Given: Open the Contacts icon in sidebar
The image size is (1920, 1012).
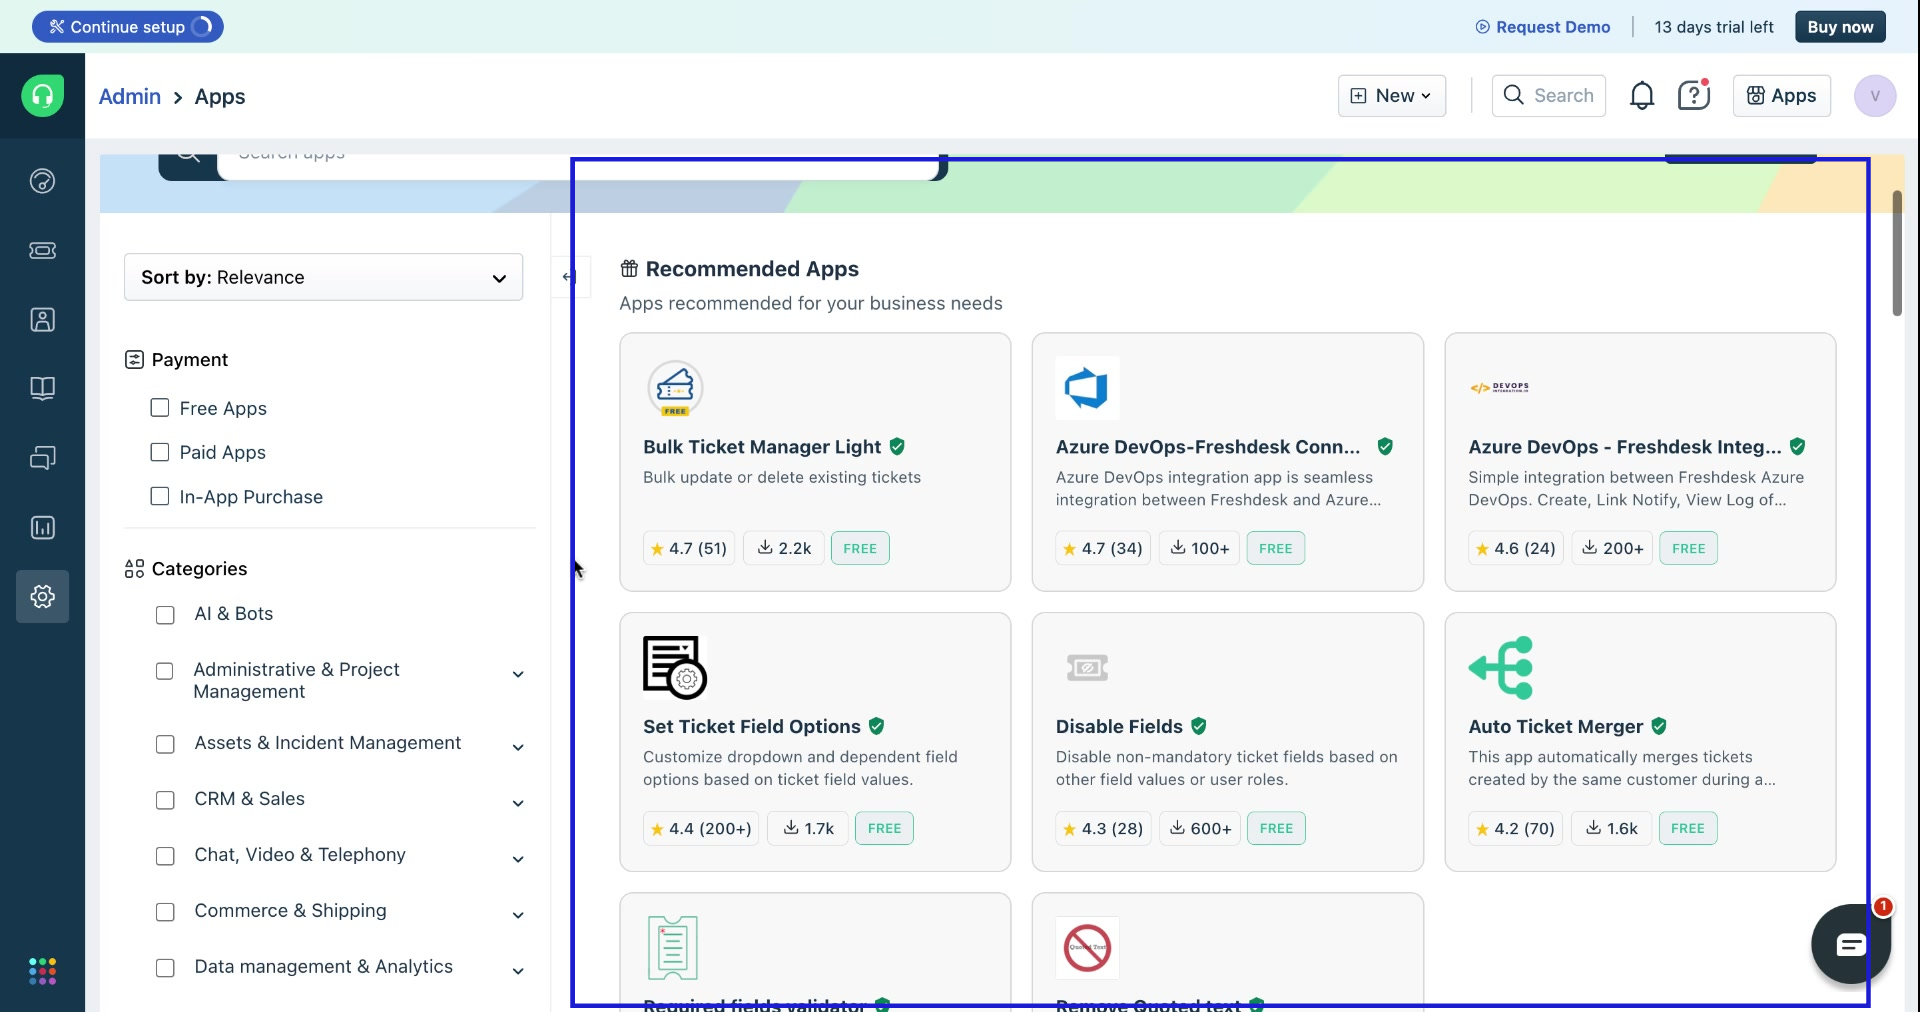Looking at the screenshot, I should click(x=42, y=320).
